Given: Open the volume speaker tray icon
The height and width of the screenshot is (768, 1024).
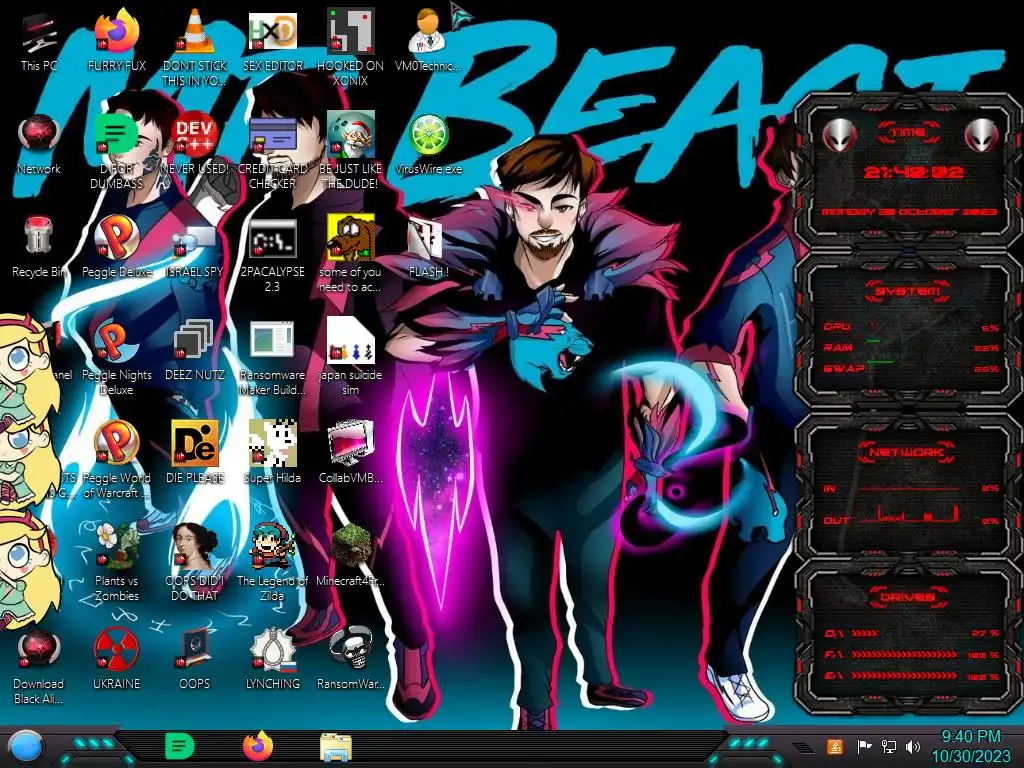Looking at the screenshot, I should pyautogui.click(x=913, y=746).
